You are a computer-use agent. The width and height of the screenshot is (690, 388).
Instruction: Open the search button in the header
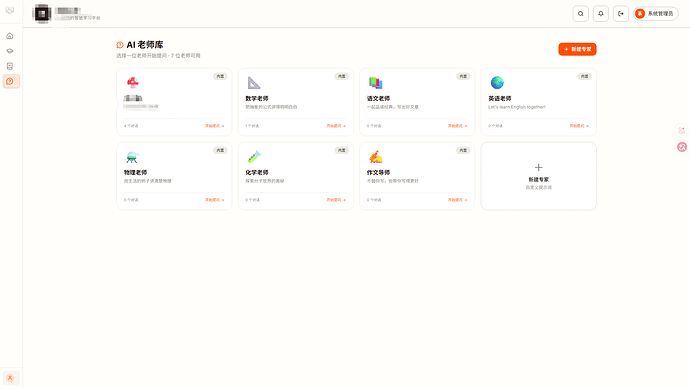580,14
